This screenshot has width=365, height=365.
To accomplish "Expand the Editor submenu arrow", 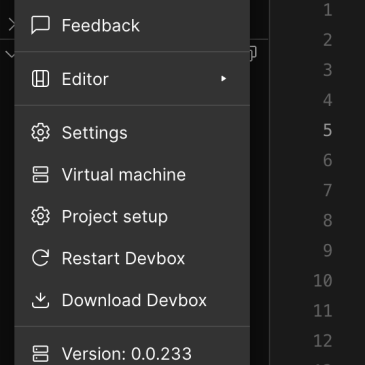I will coord(223,79).
